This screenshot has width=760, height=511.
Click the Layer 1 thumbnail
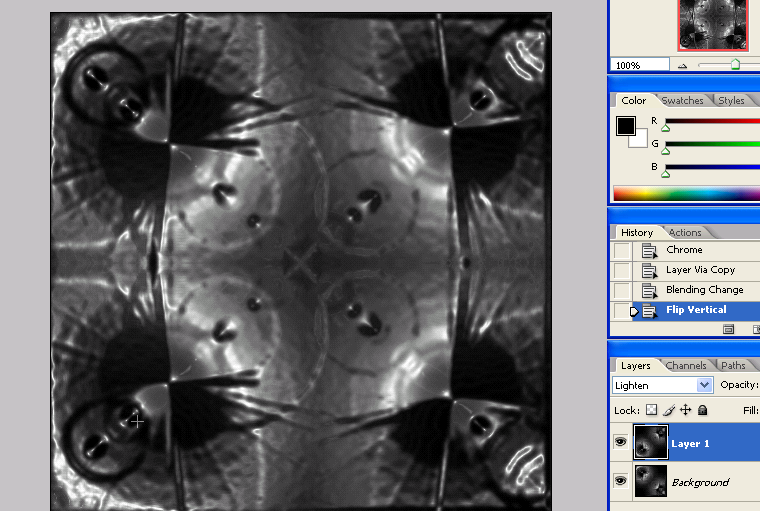click(650, 442)
